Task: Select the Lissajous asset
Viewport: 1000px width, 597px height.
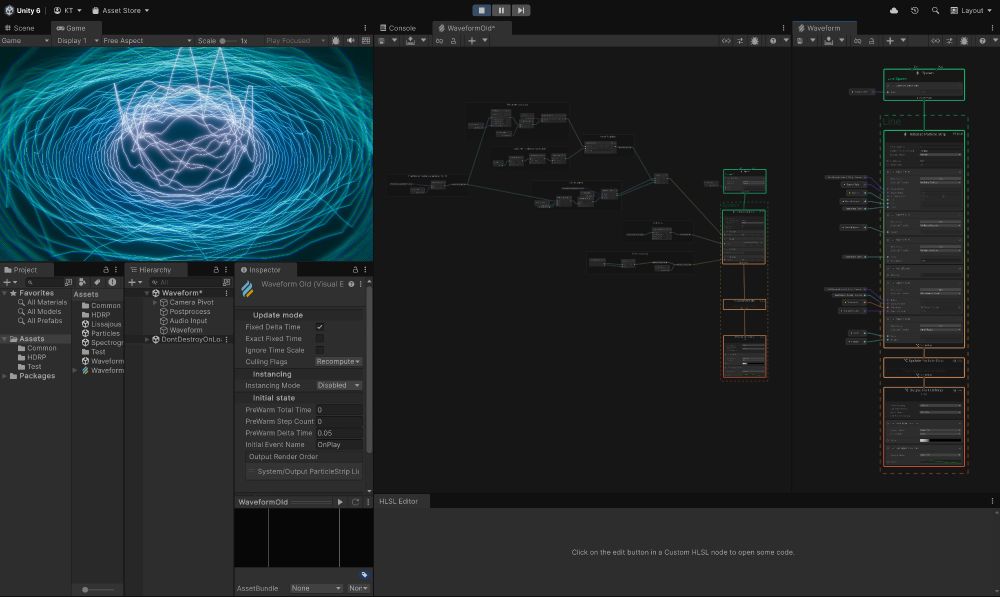Action: pos(101,324)
